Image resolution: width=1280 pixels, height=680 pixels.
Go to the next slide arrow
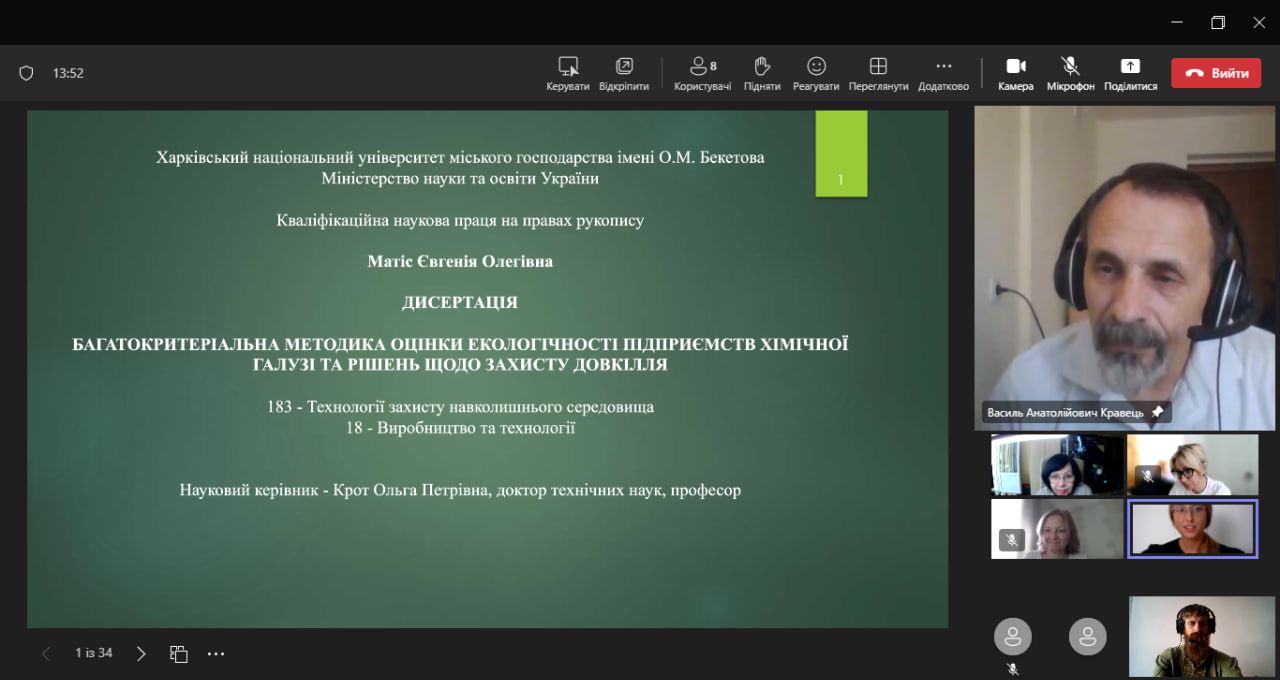pyautogui.click(x=141, y=654)
